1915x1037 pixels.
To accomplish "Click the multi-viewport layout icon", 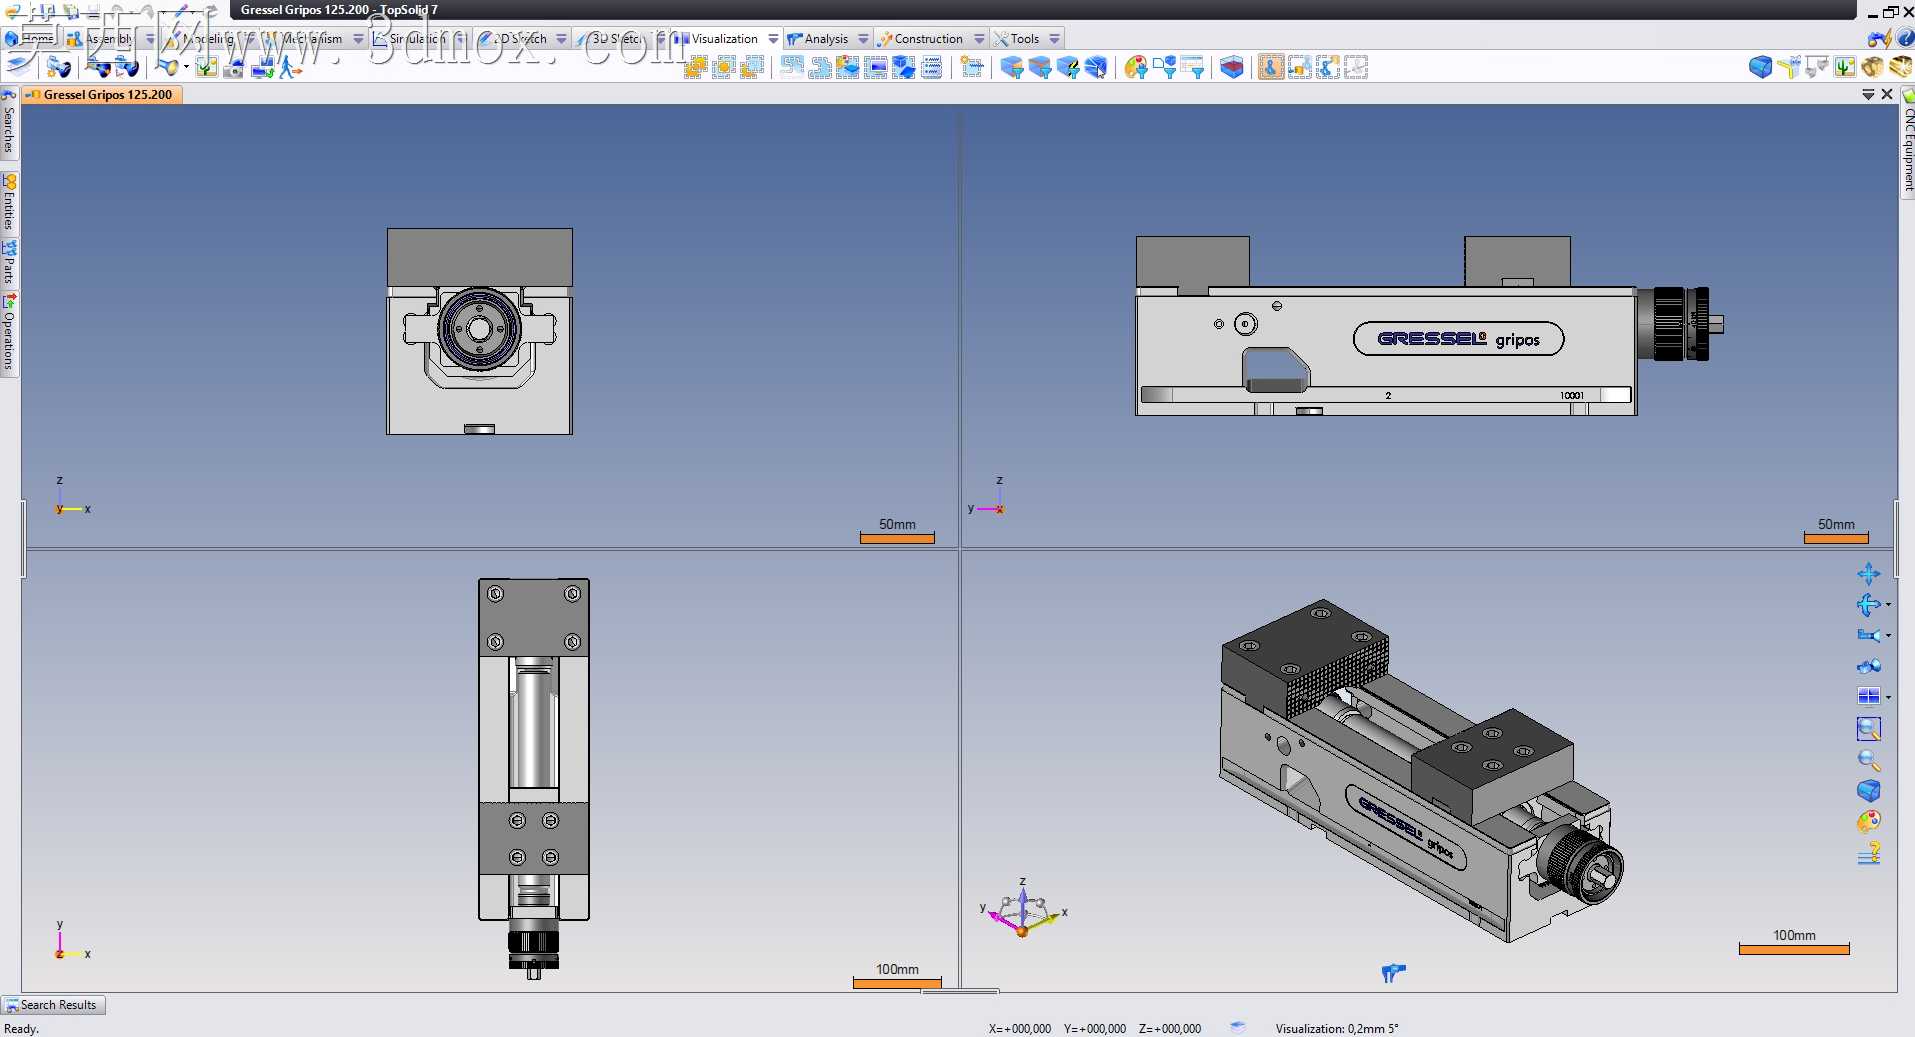I will [x=1867, y=696].
